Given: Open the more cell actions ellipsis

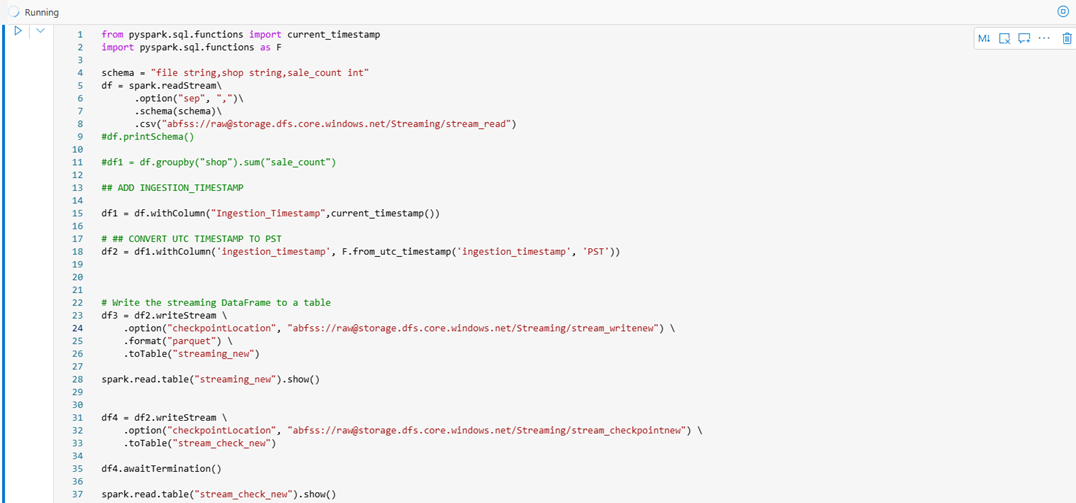Looking at the screenshot, I should coord(1044,38).
